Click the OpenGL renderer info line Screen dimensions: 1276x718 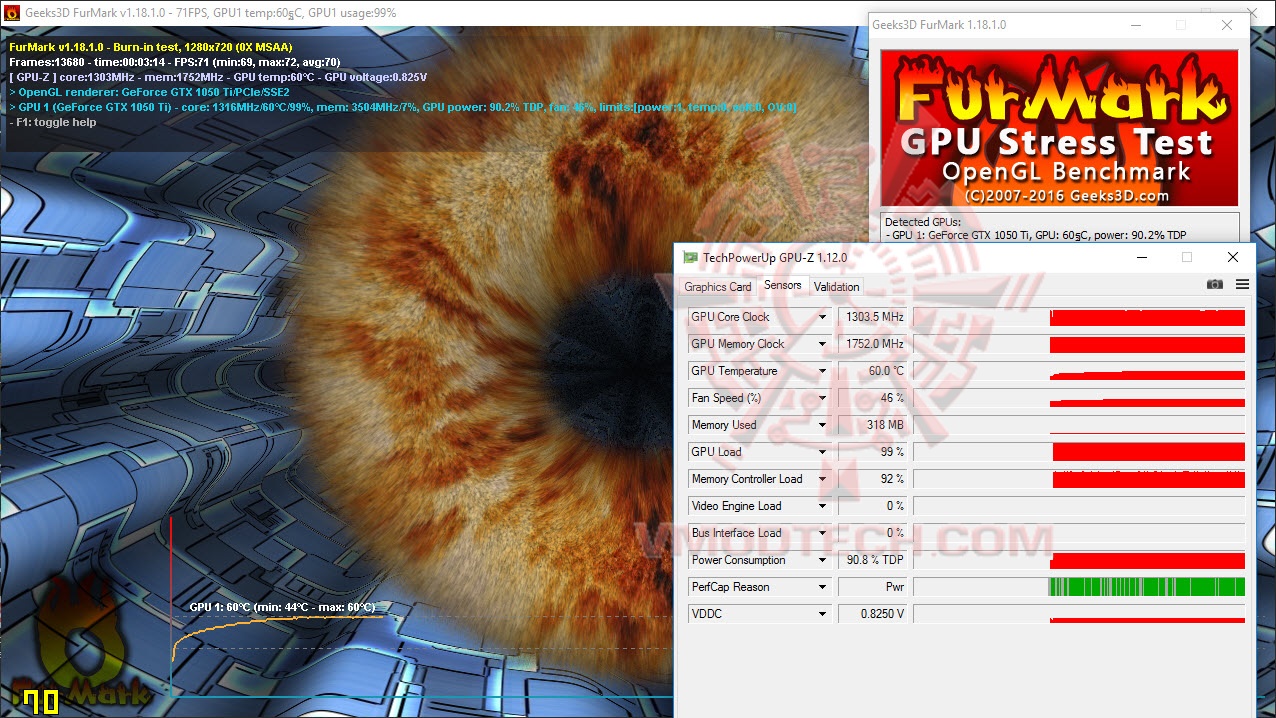click(x=149, y=92)
